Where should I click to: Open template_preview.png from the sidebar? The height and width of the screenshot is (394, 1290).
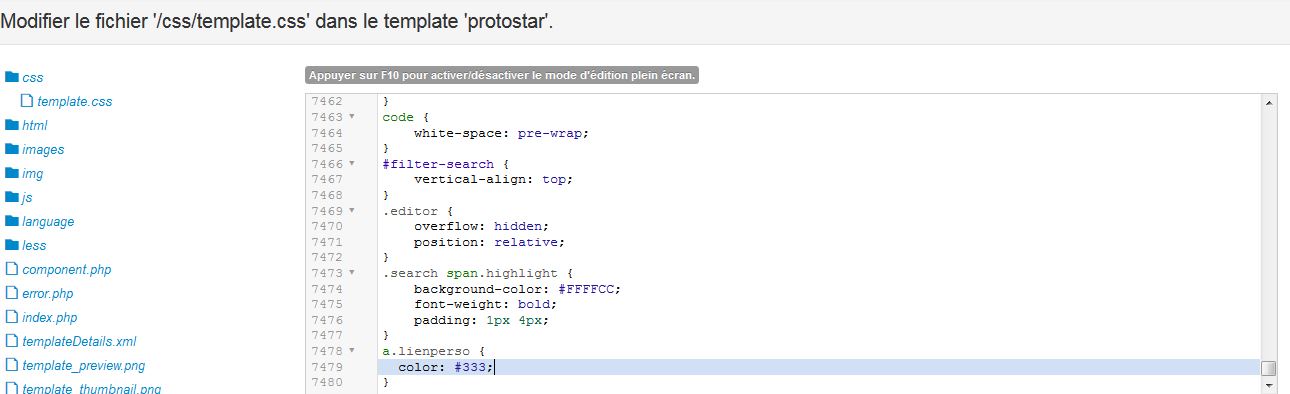pos(83,365)
